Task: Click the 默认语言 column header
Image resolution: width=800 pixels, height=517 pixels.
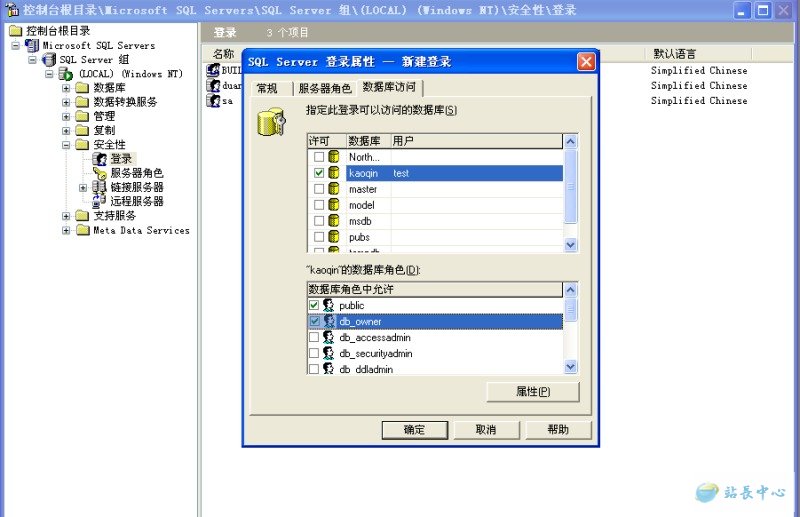Action: click(x=700, y=54)
